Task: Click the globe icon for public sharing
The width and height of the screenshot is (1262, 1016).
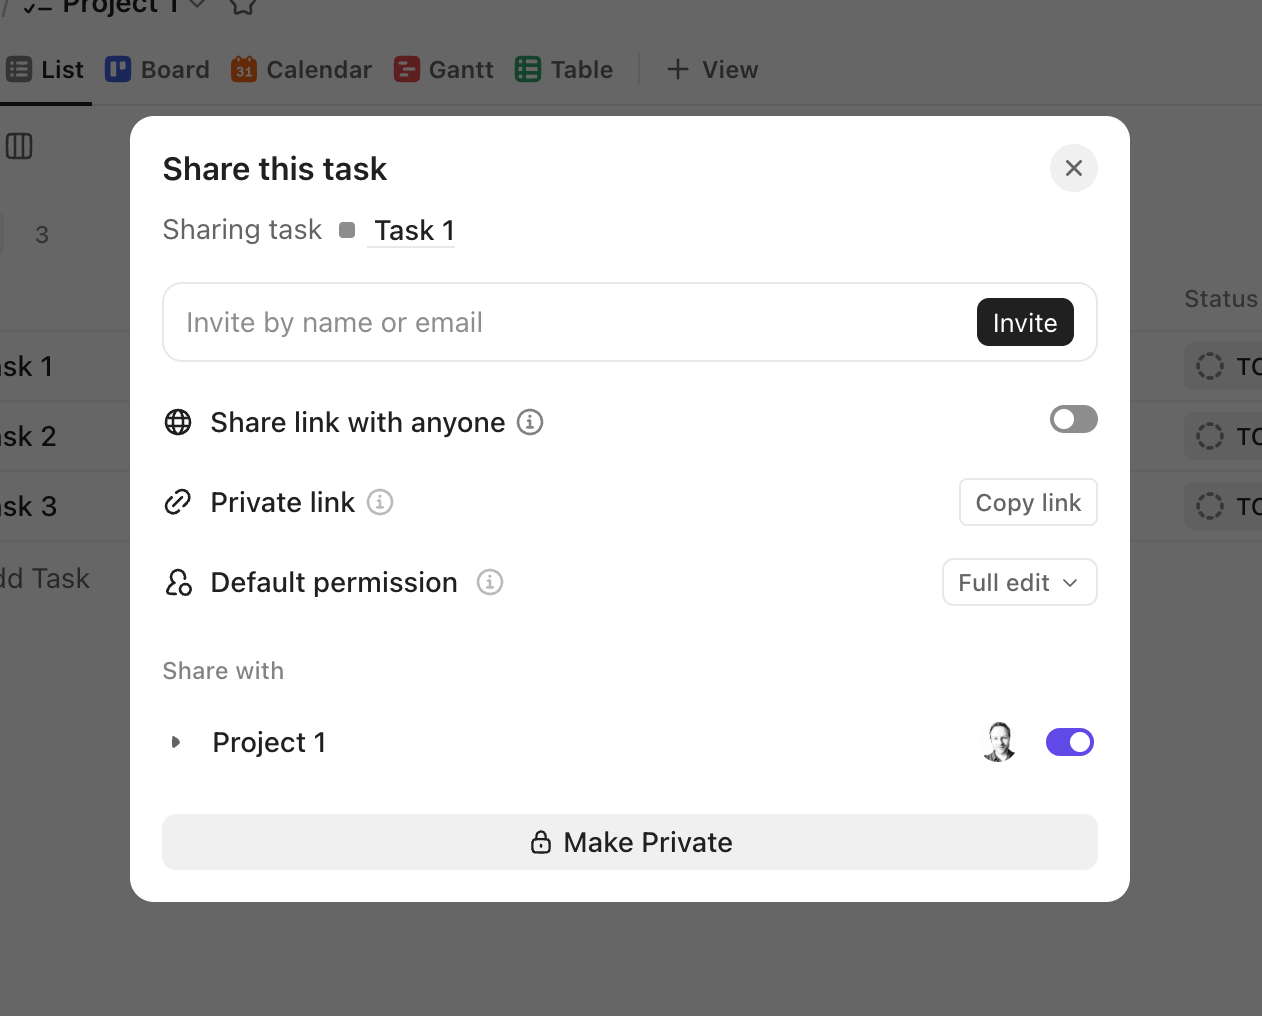Action: click(x=178, y=422)
